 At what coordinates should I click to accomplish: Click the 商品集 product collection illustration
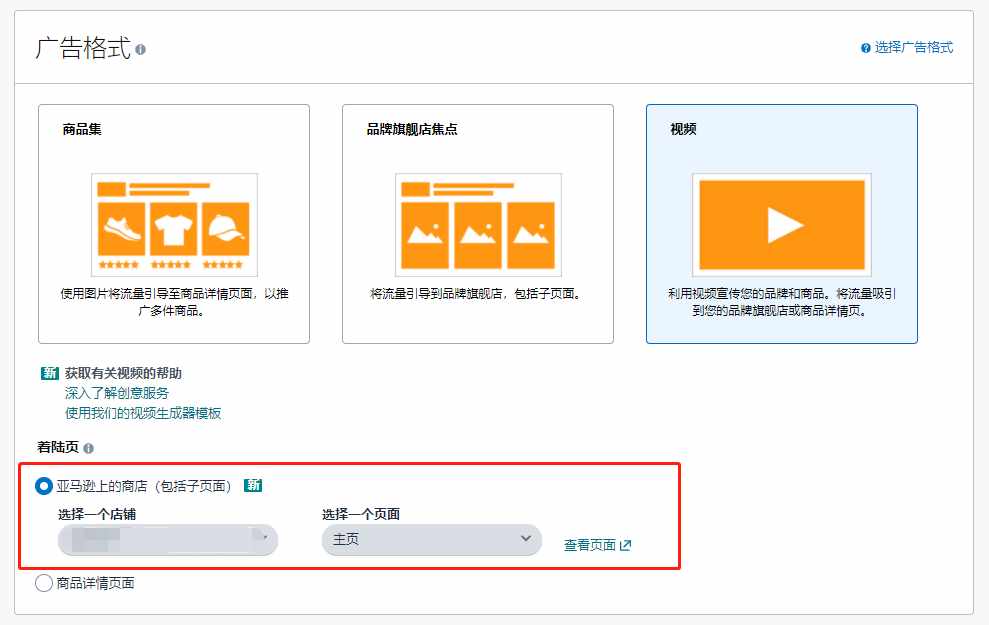[174, 225]
